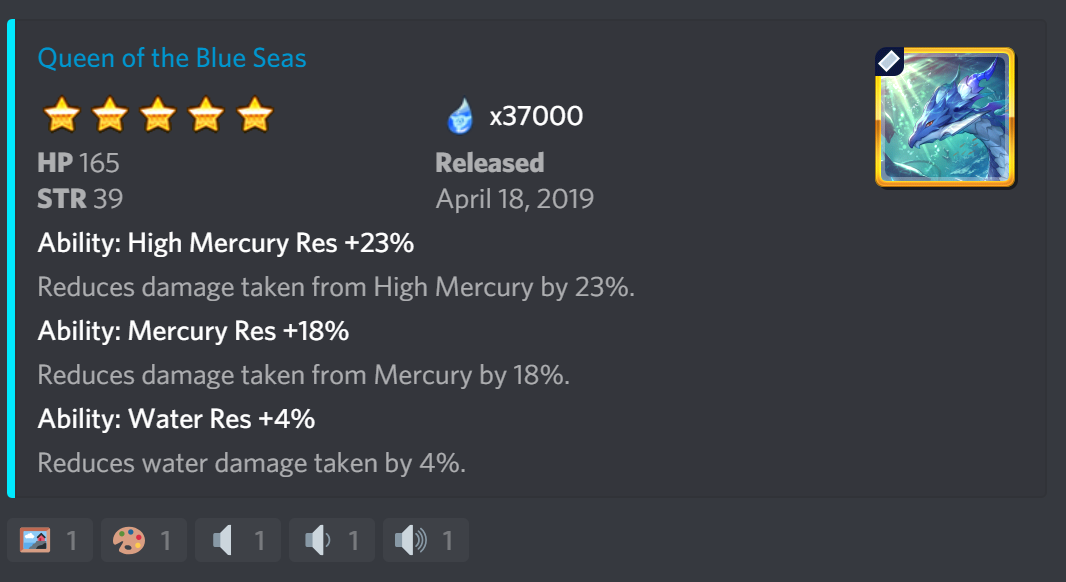Click the diamond badge on the thumbnail
This screenshot has width=1066, height=582.
(889, 62)
